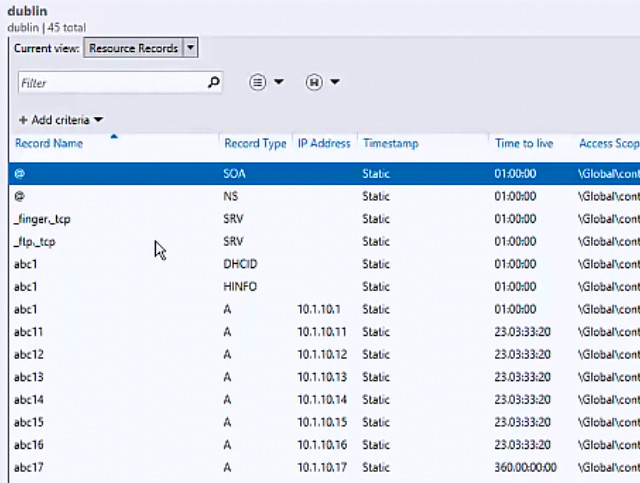The image size is (640, 483).
Task: Click the 360.00:00:00 time to live value
Action: [525, 467]
